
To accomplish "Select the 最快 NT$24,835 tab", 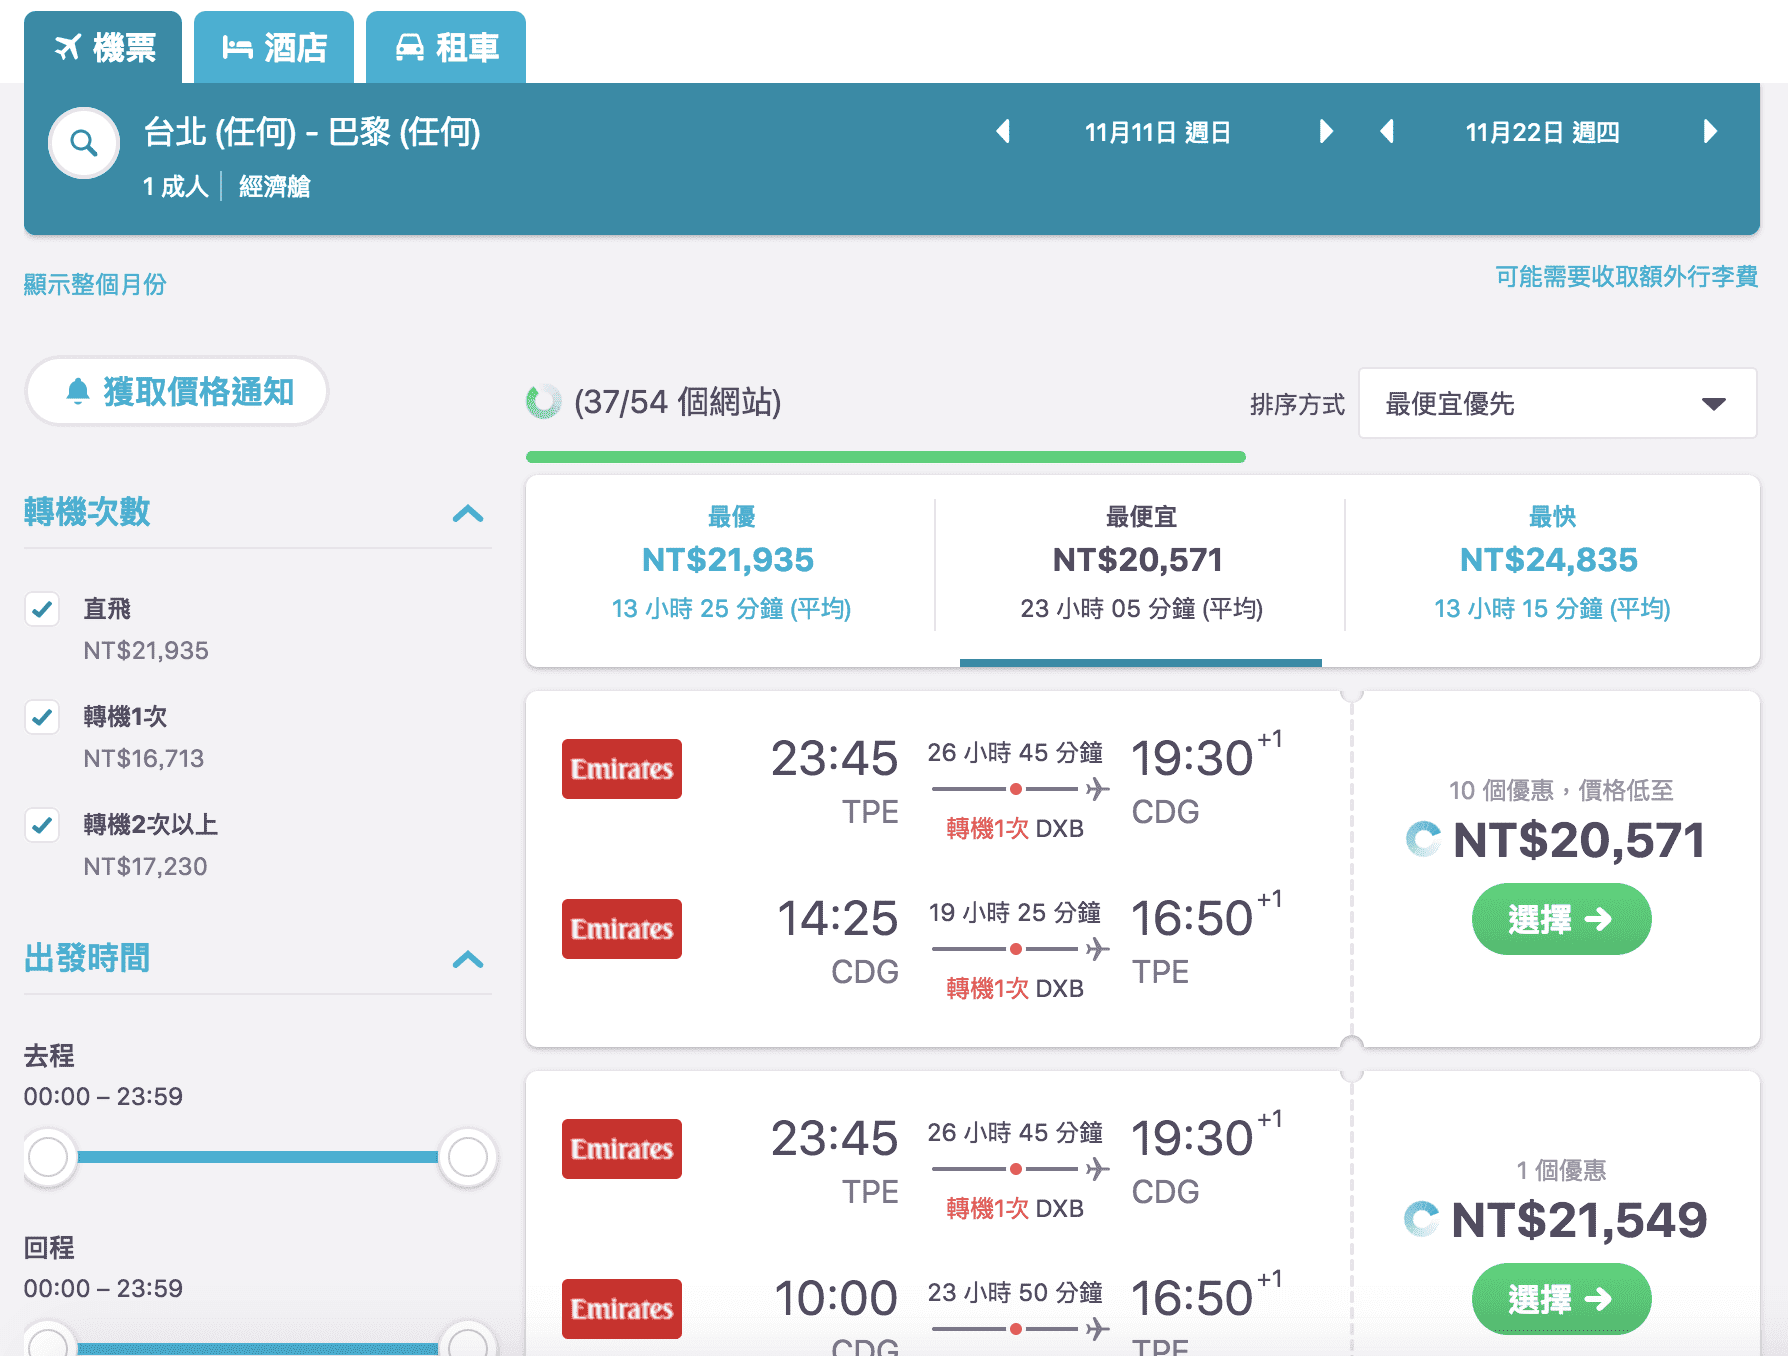I will (x=1552, y=564).
